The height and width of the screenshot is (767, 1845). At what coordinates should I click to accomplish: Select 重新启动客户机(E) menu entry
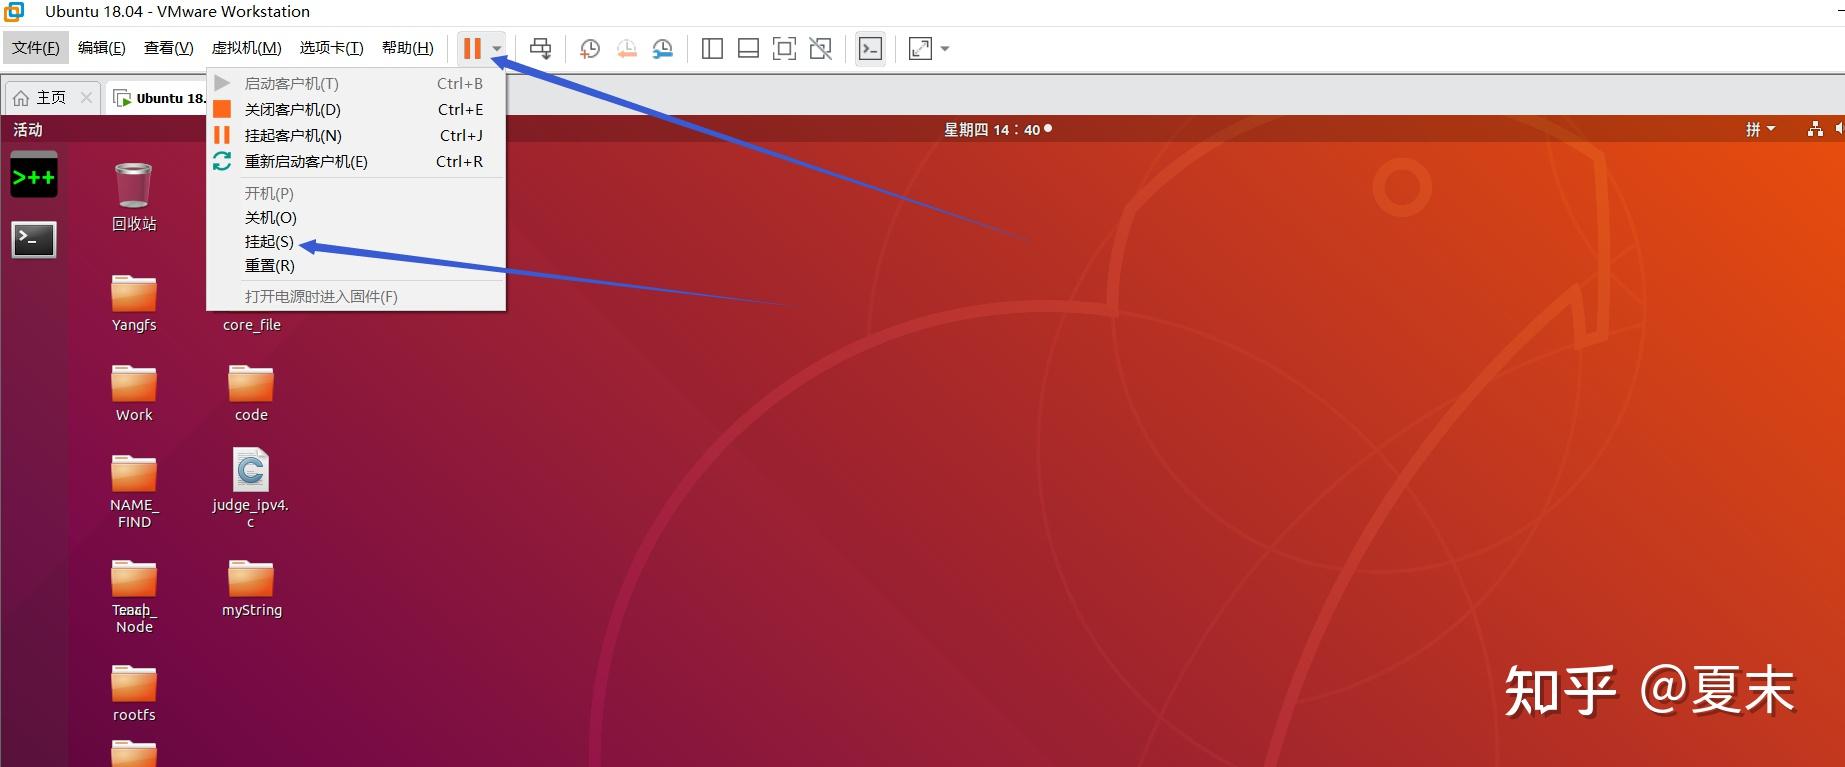coord(356,162)
